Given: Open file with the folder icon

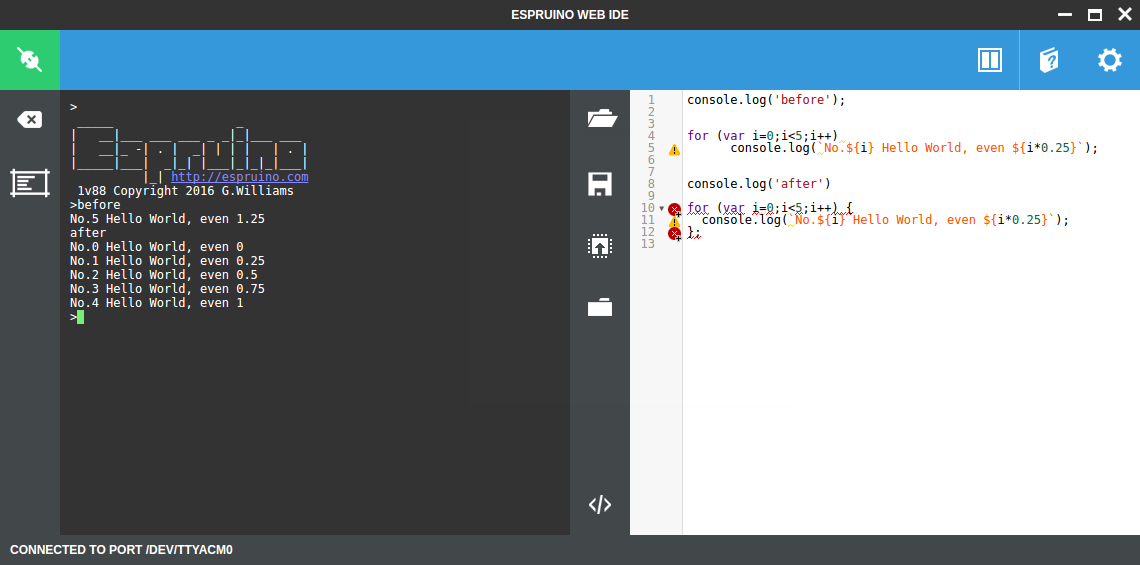Looking at the screenshot, I should (602, 118).
